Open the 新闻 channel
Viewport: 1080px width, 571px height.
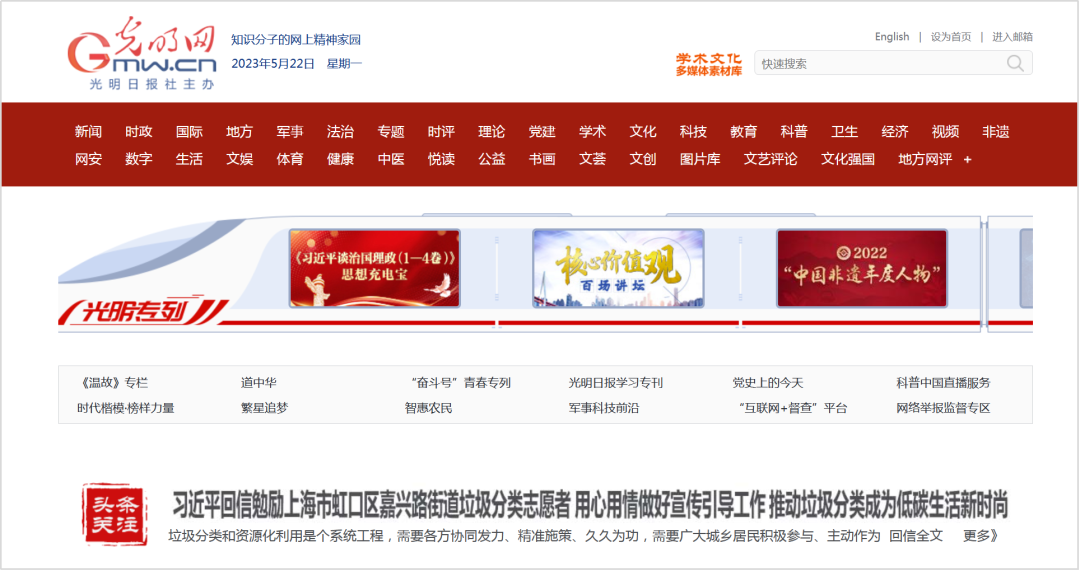click(x=88, y=132)
